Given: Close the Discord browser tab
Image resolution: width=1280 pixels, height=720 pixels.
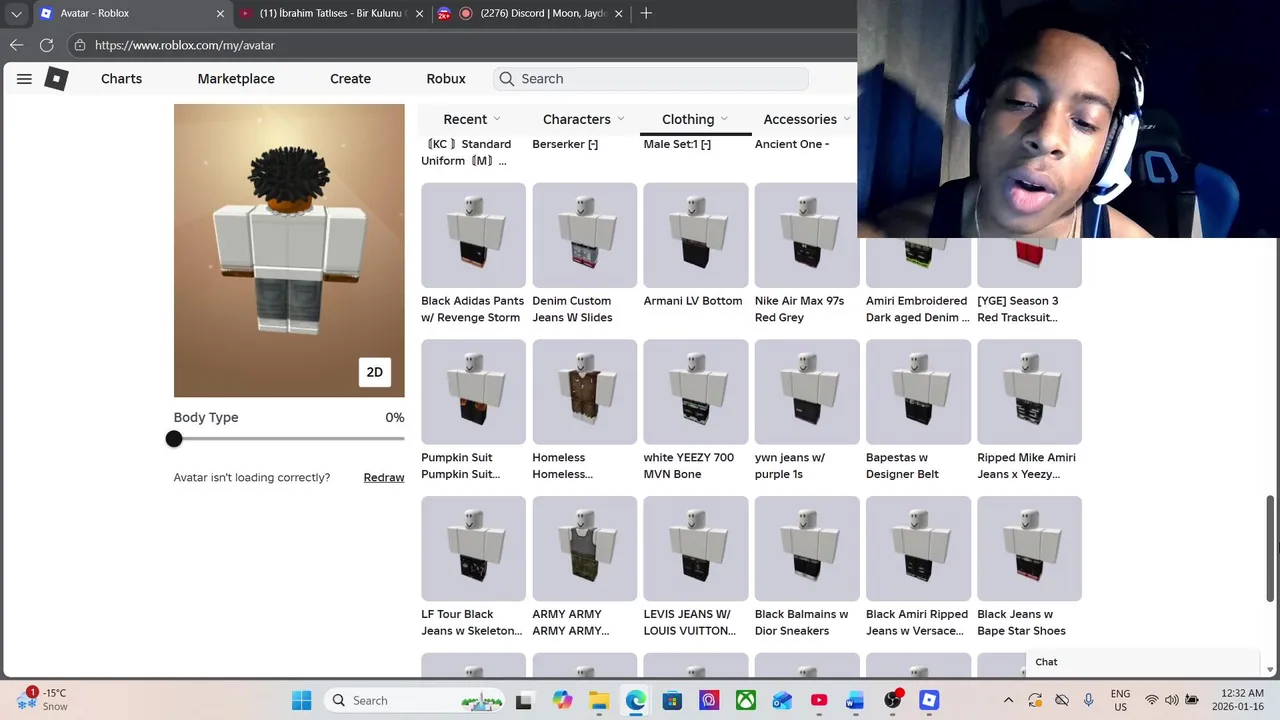Looking at the screenshot, I should 619,14.
